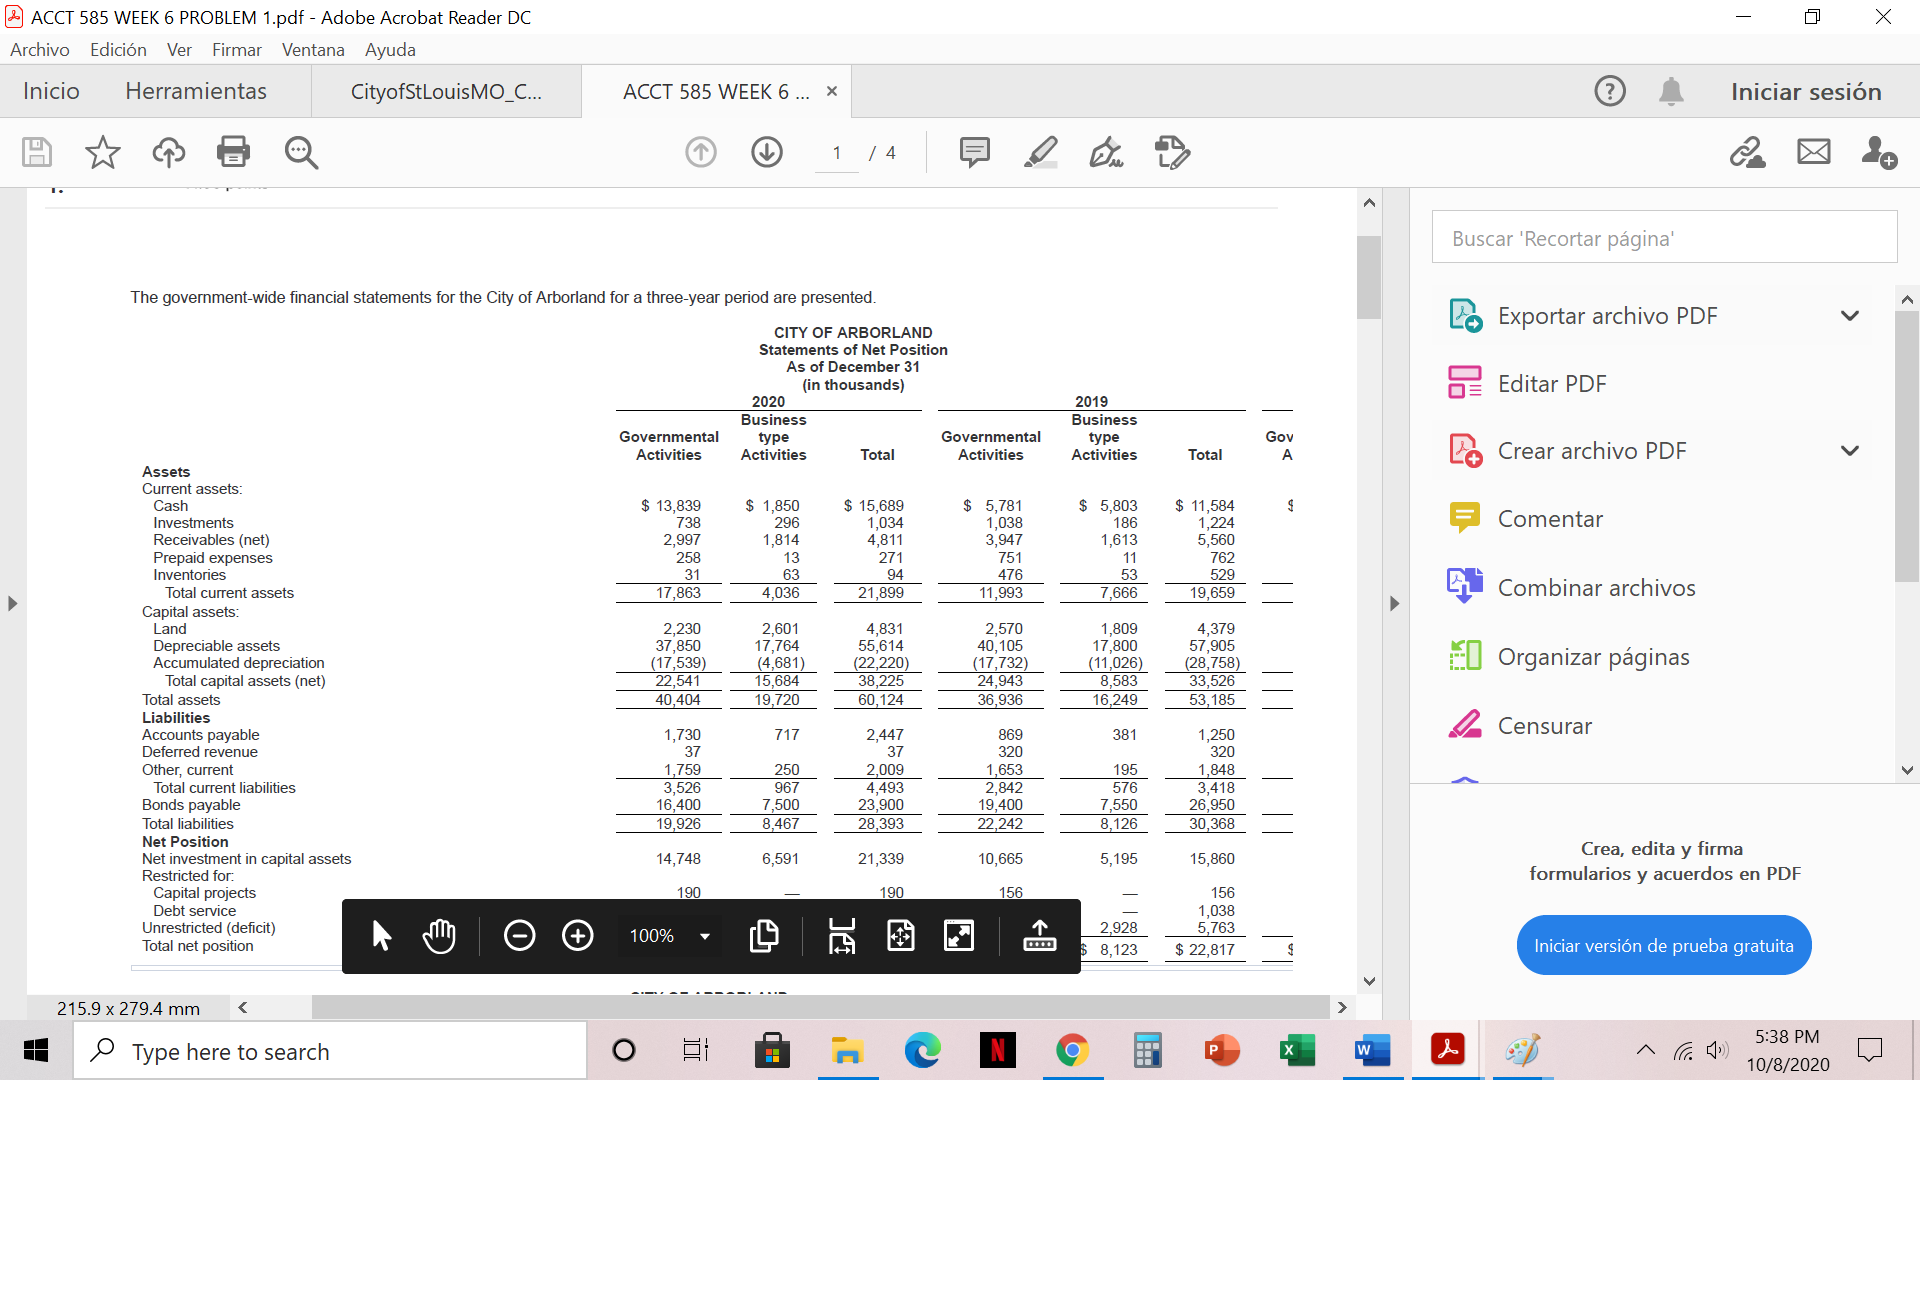Open the Organizar páginas tool
Viewport: 1920px width, 1311px height.
[1592, 656]
